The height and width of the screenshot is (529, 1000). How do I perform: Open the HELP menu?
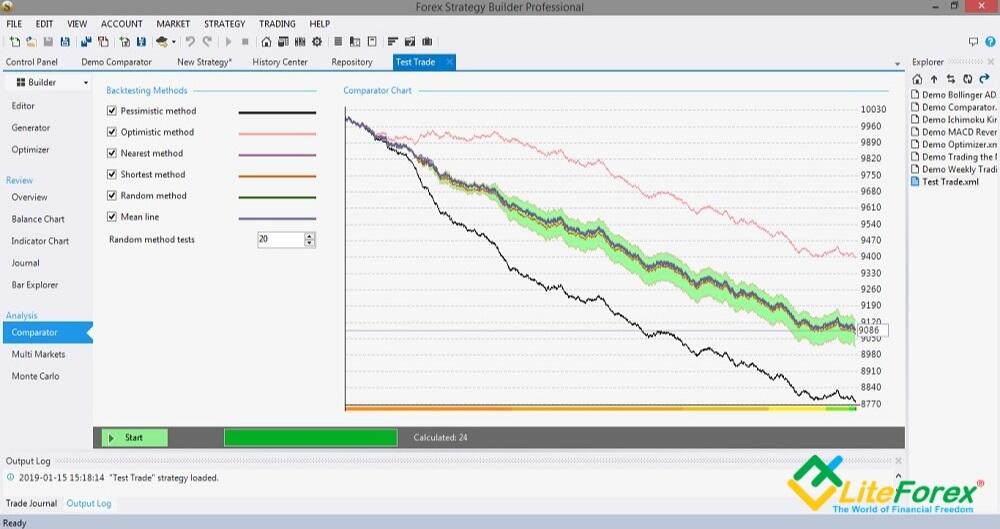[x=320, y=24]
